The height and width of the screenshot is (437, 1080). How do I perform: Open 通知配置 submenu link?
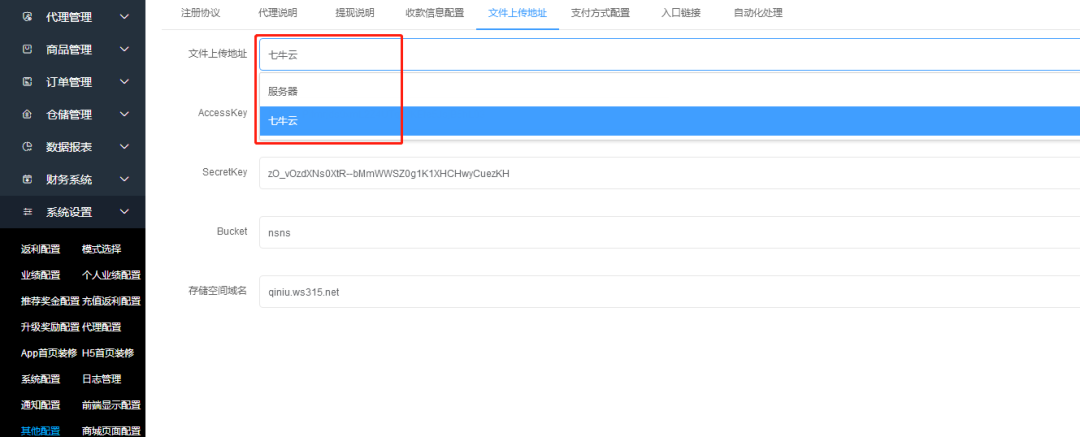tap(41, 405)
